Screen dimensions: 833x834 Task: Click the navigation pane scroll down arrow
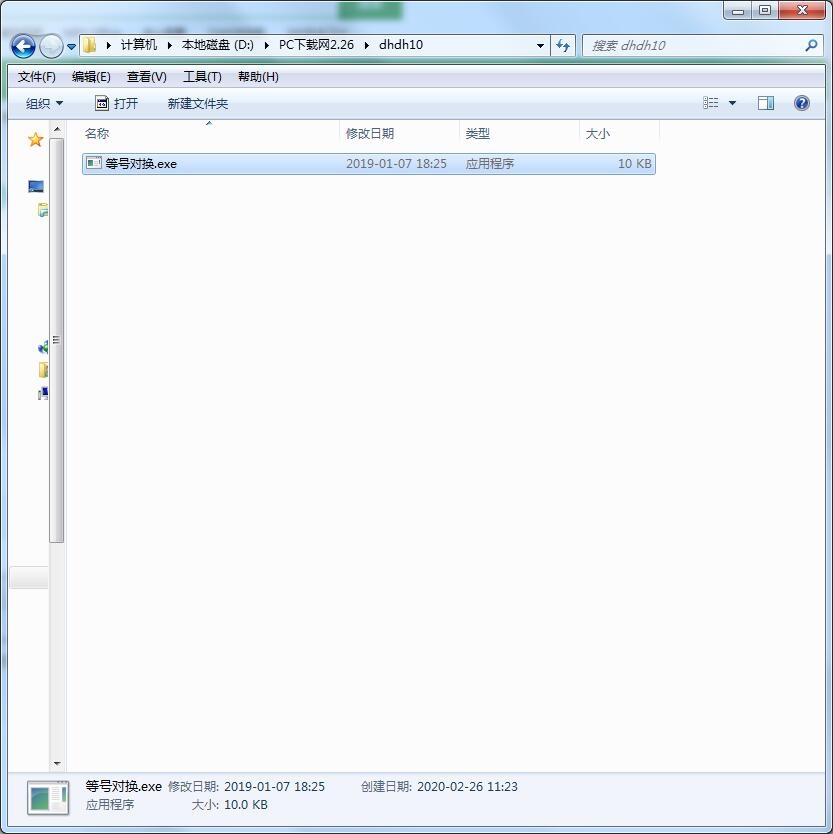coord(57,764)
